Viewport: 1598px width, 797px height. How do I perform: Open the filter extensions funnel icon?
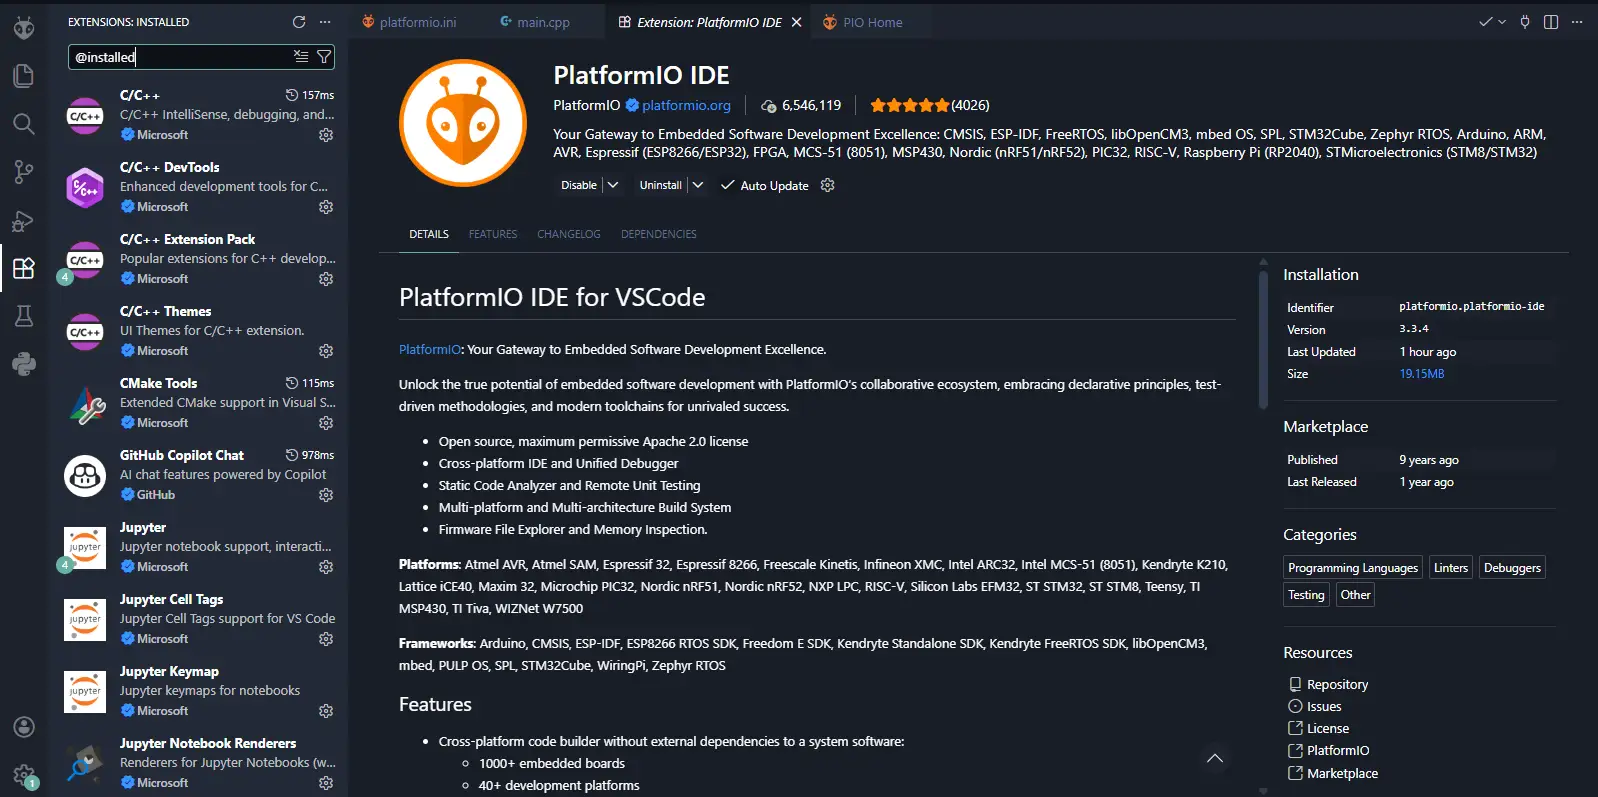coord(324,57)
